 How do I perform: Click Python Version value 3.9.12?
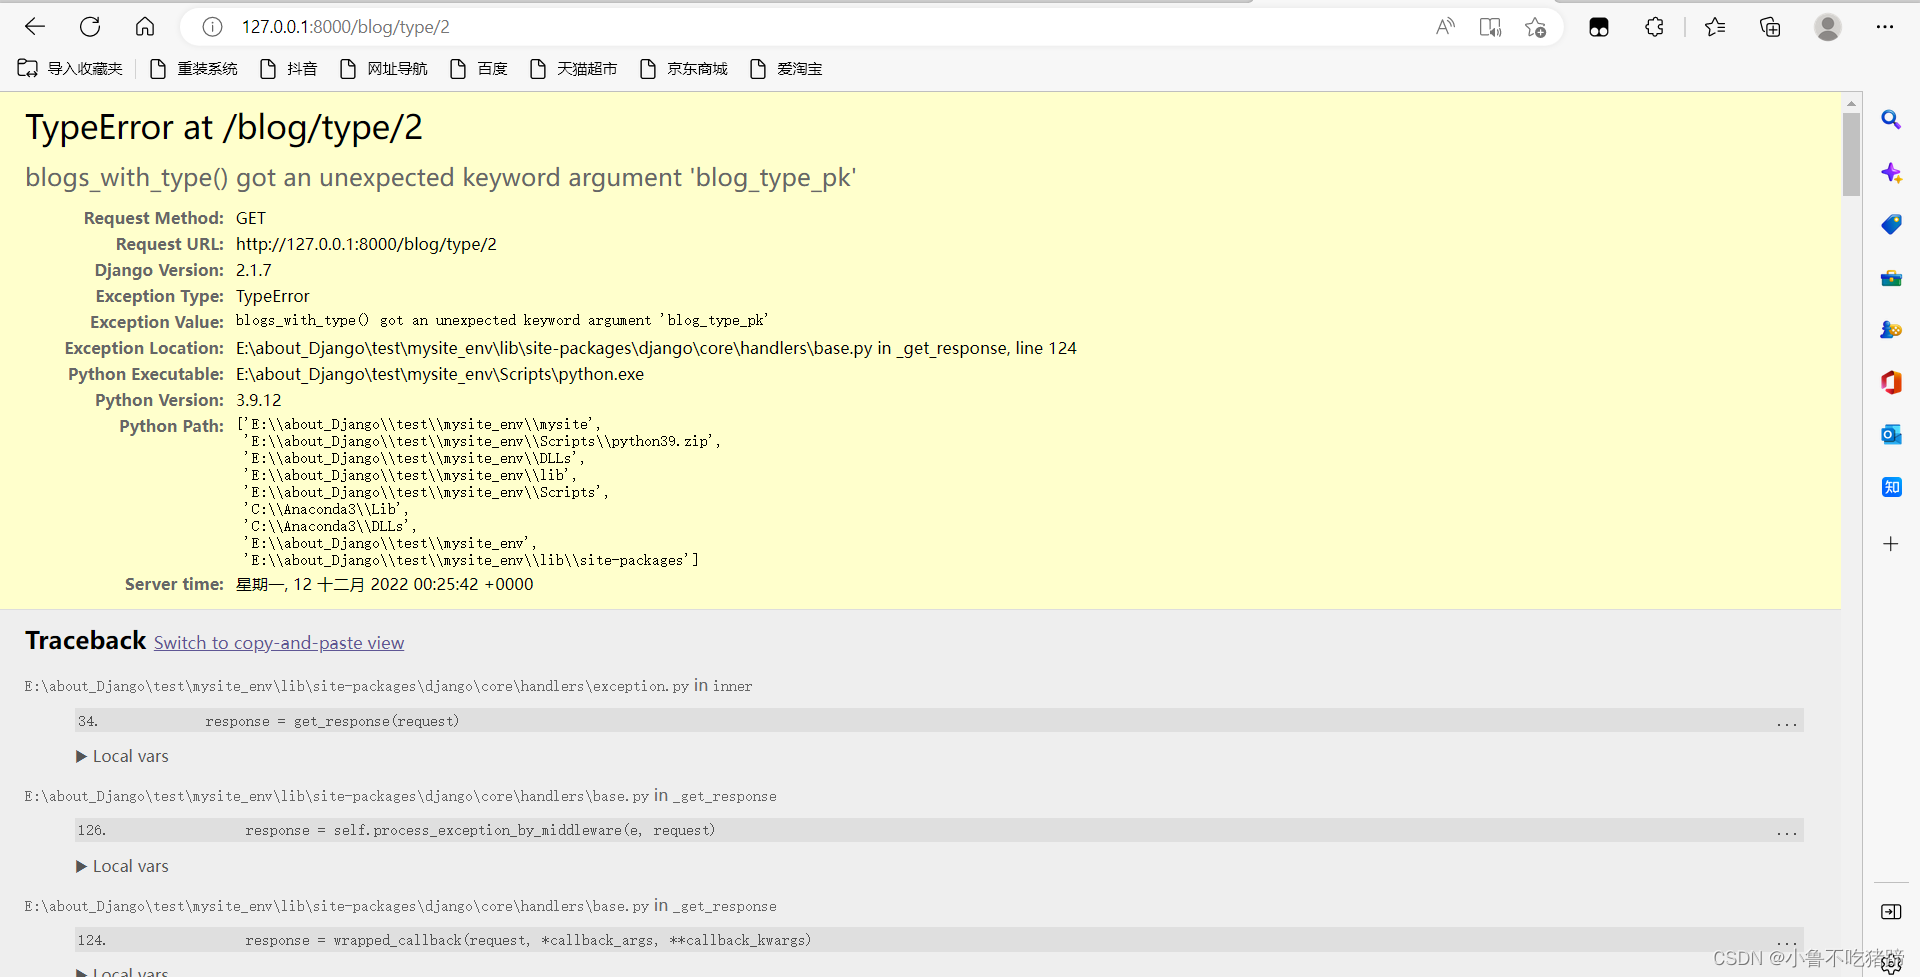[259, 400]
